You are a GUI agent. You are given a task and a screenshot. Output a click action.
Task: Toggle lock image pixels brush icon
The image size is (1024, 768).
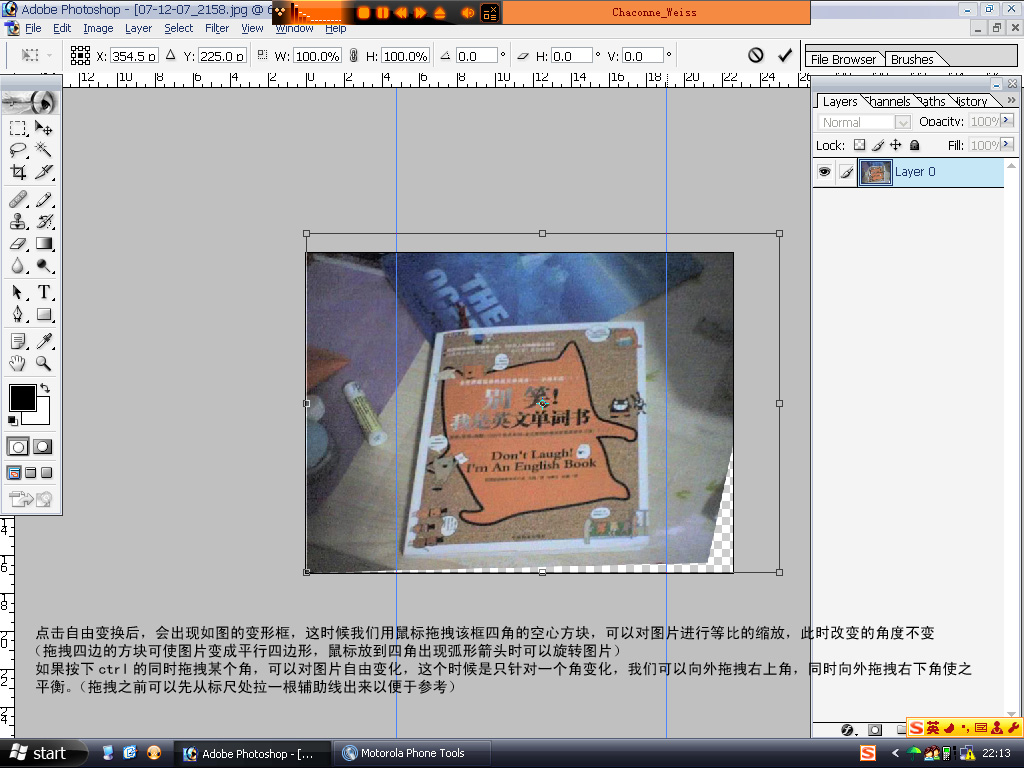point(878,145)
